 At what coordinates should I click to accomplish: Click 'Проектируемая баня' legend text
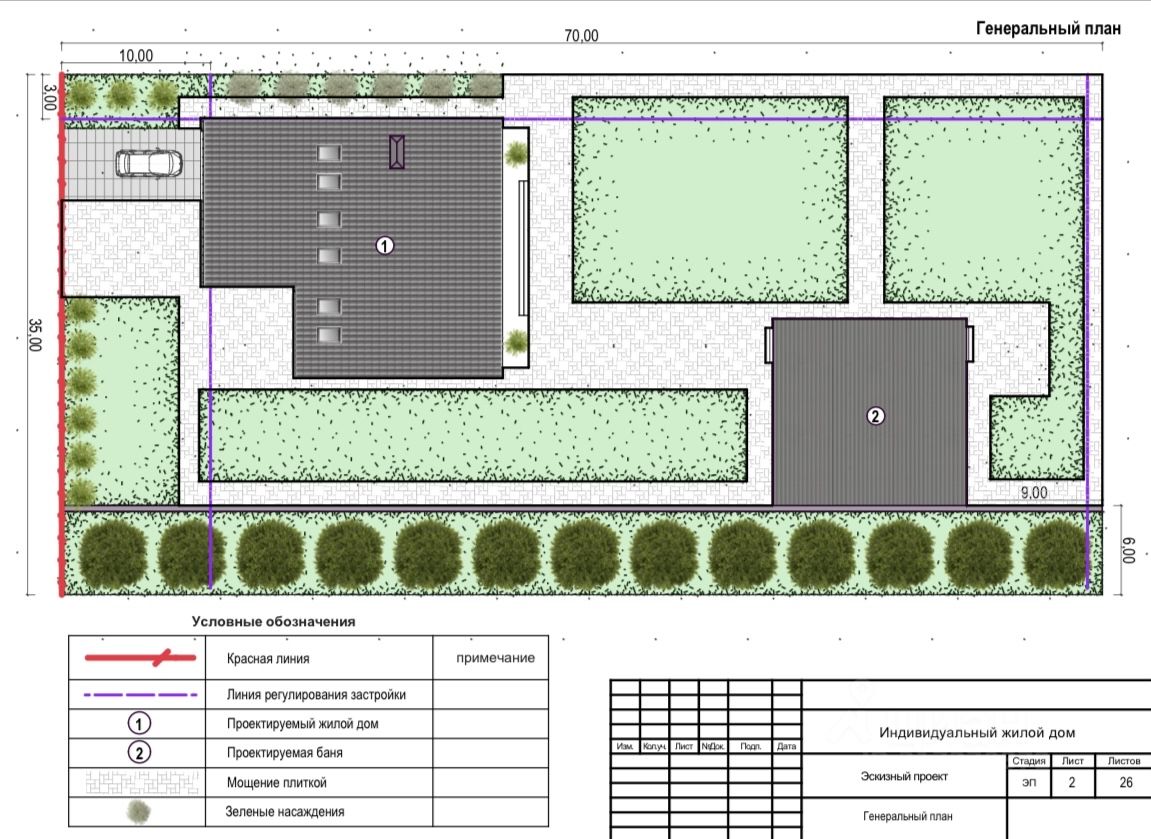284,752
